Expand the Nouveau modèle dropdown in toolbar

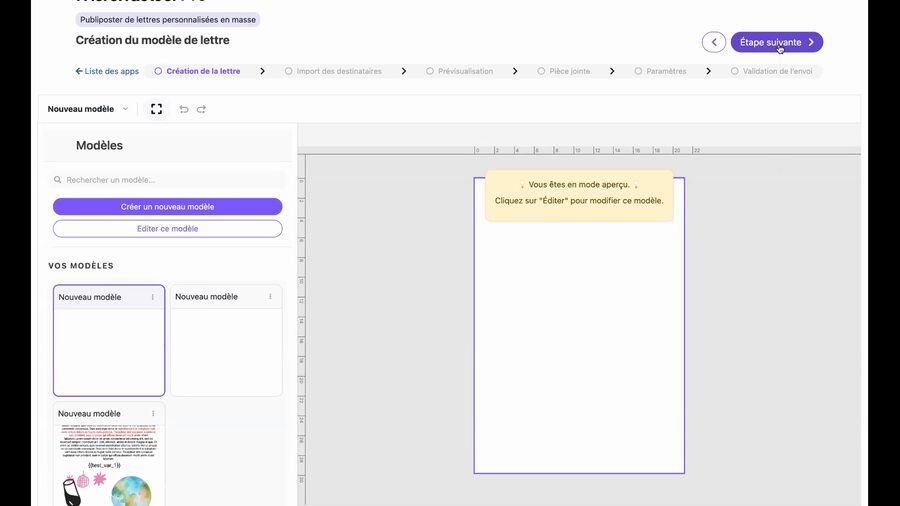88,109
